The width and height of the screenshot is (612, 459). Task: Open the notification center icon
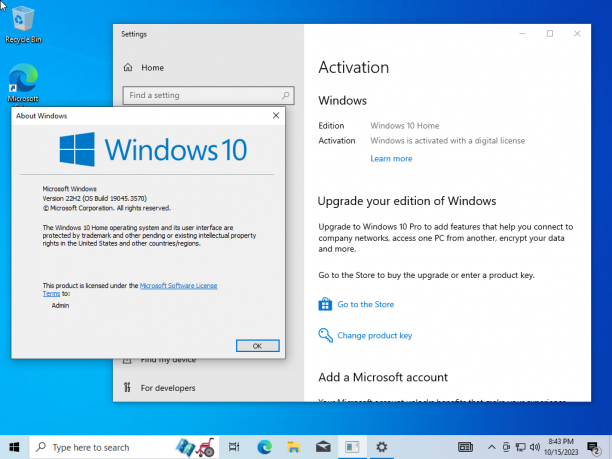[593, 448]
